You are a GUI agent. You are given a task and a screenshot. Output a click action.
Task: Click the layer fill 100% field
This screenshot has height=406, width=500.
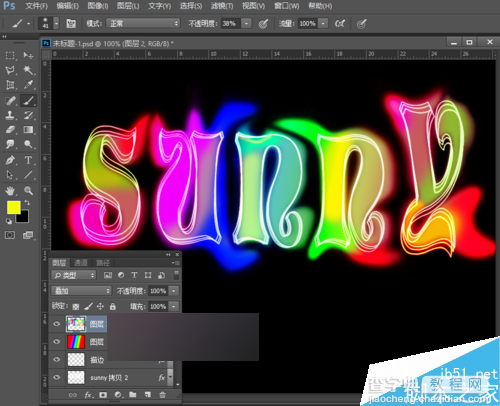click(158, 306)
